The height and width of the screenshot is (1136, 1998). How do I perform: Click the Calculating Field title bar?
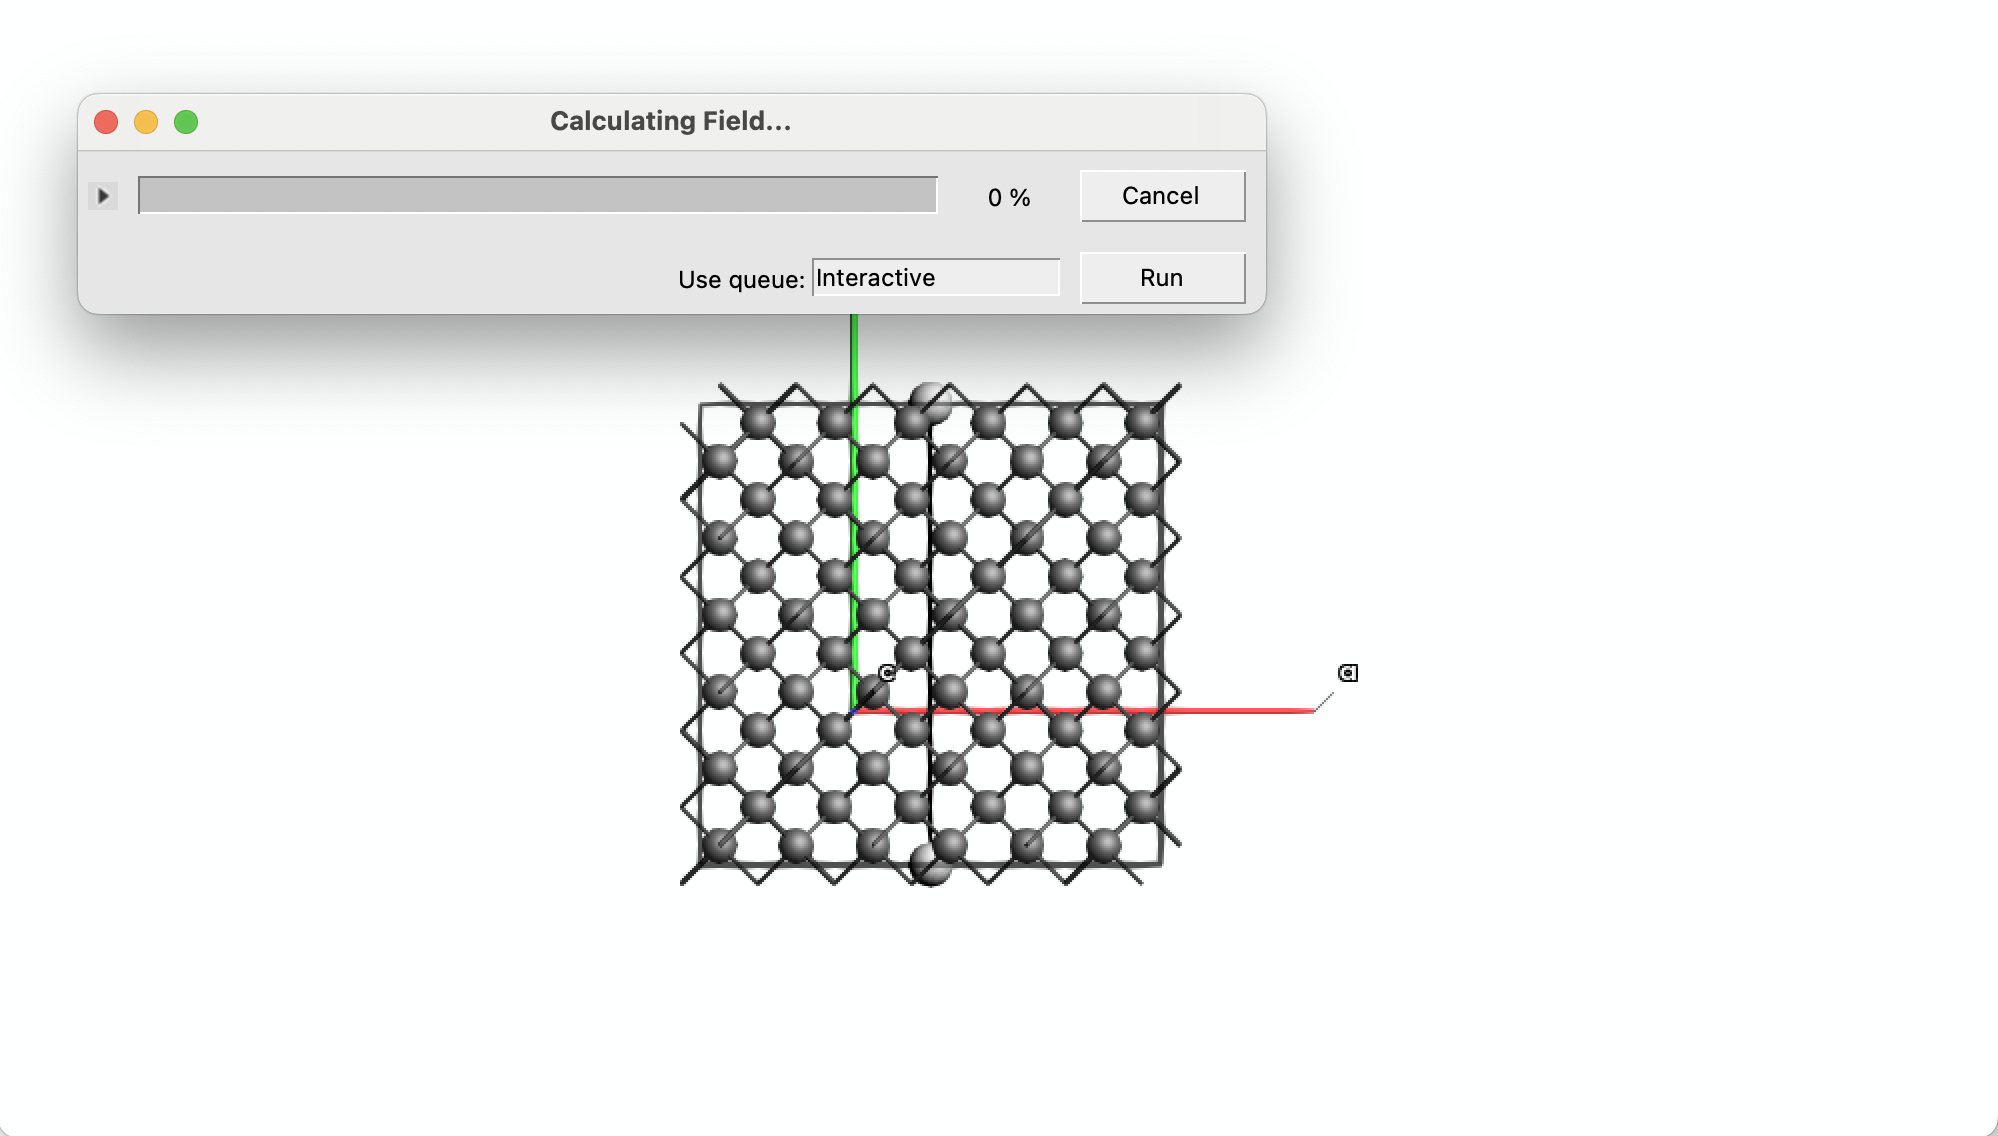point(669,122)
